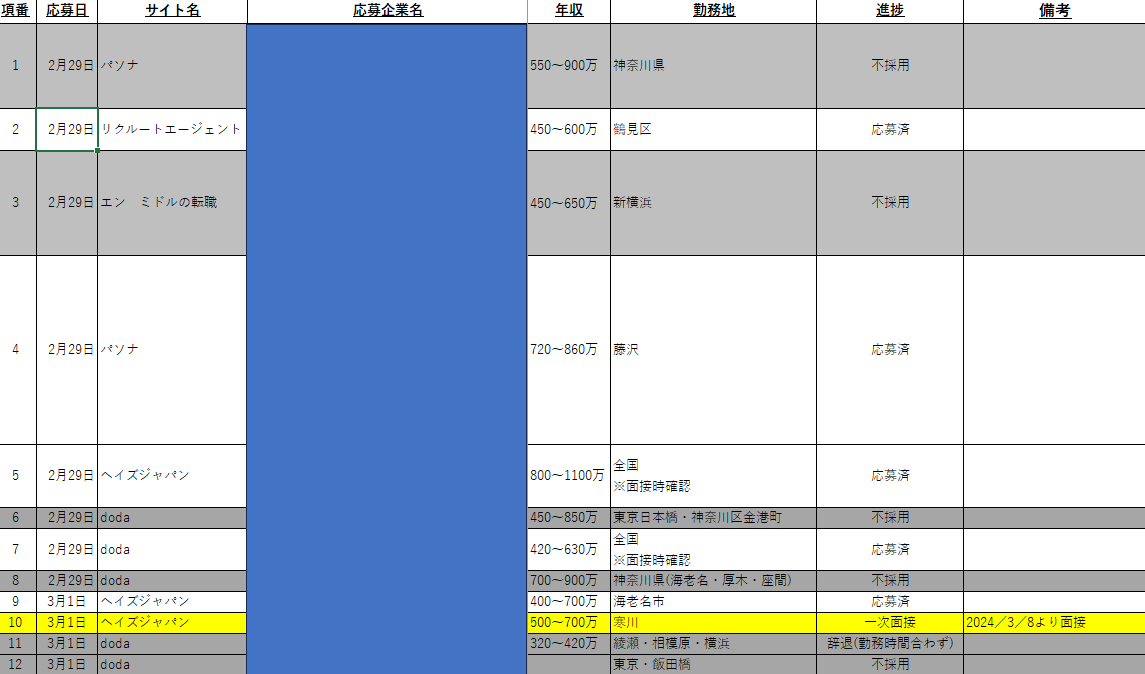Select the 勤務地 header cell
Screen dimensions: 1145x674
pyautogui.click(x=713, y=11)
